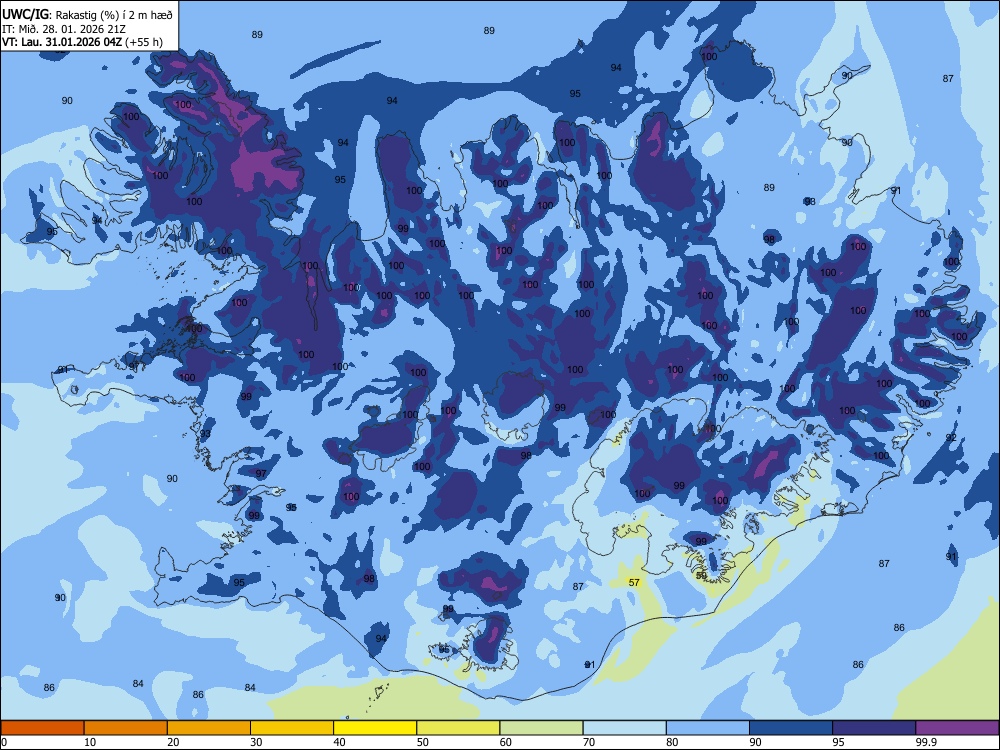Click the 'UWC/IG: Rakastig (%) í 2 m hæð' title

pyautogui.click(x=87, y=14)
